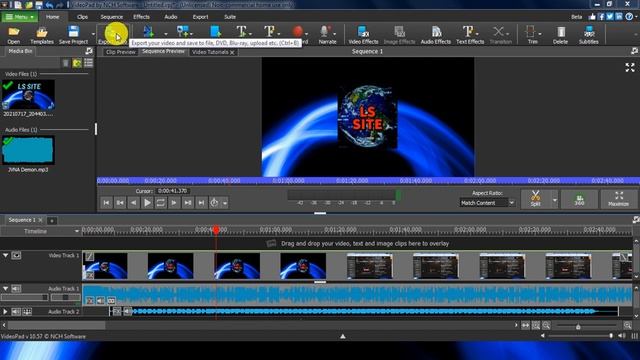The image size is (640, 360).
Task: Open the Aspect Ratio Match Content dropdown
Action: (487, 203)
